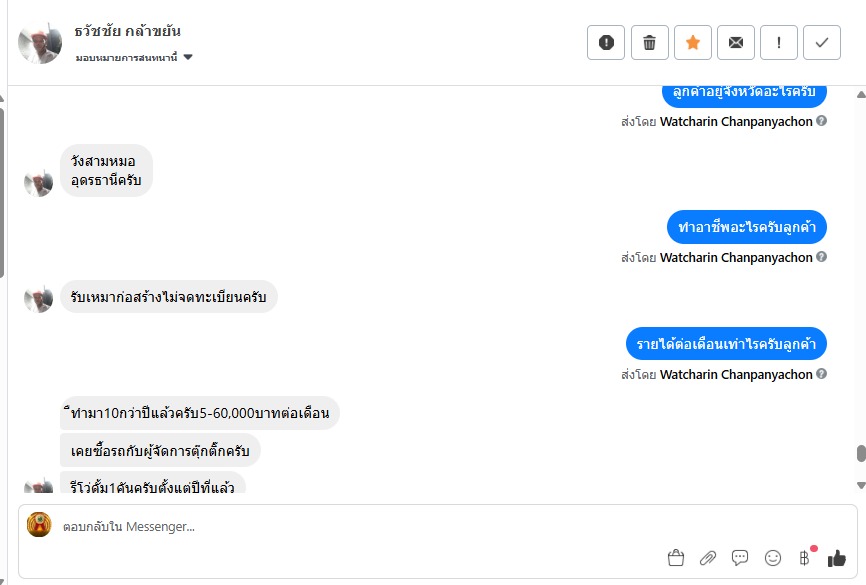
Task: Open the shopping bag icon
Action: (675, 558)
